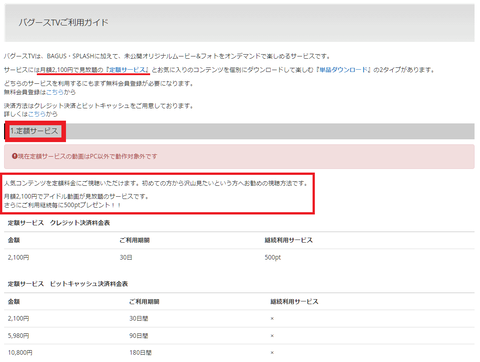Click the ご利用期間 header in the クレジット決済 table
Viewport: 480px width, 362px height.
[x=135, y=240]
